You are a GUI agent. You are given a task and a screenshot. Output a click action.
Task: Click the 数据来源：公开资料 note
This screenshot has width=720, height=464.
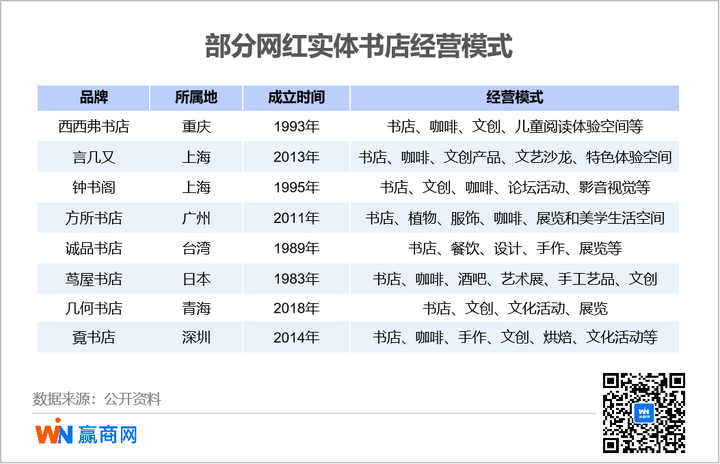97,399
